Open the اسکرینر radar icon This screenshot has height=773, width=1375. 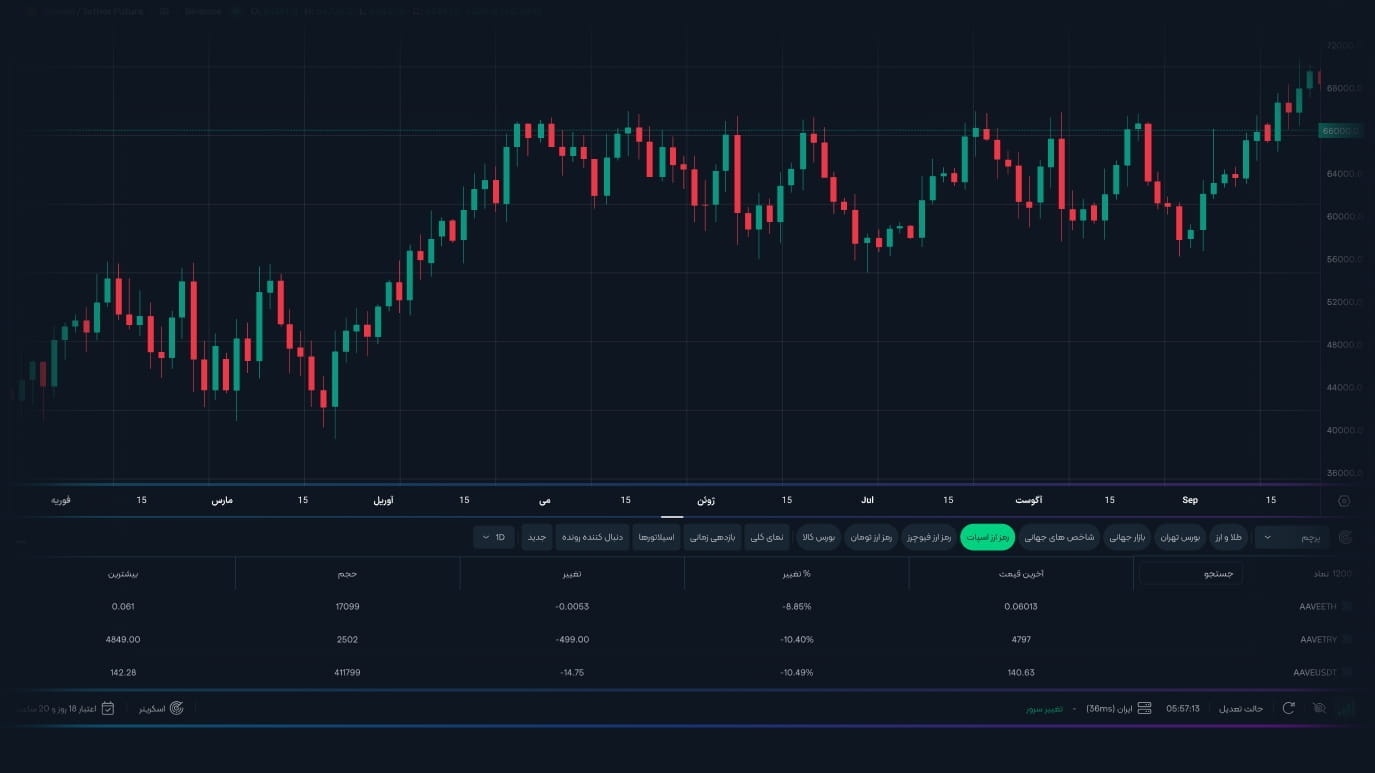pos(177,708)
